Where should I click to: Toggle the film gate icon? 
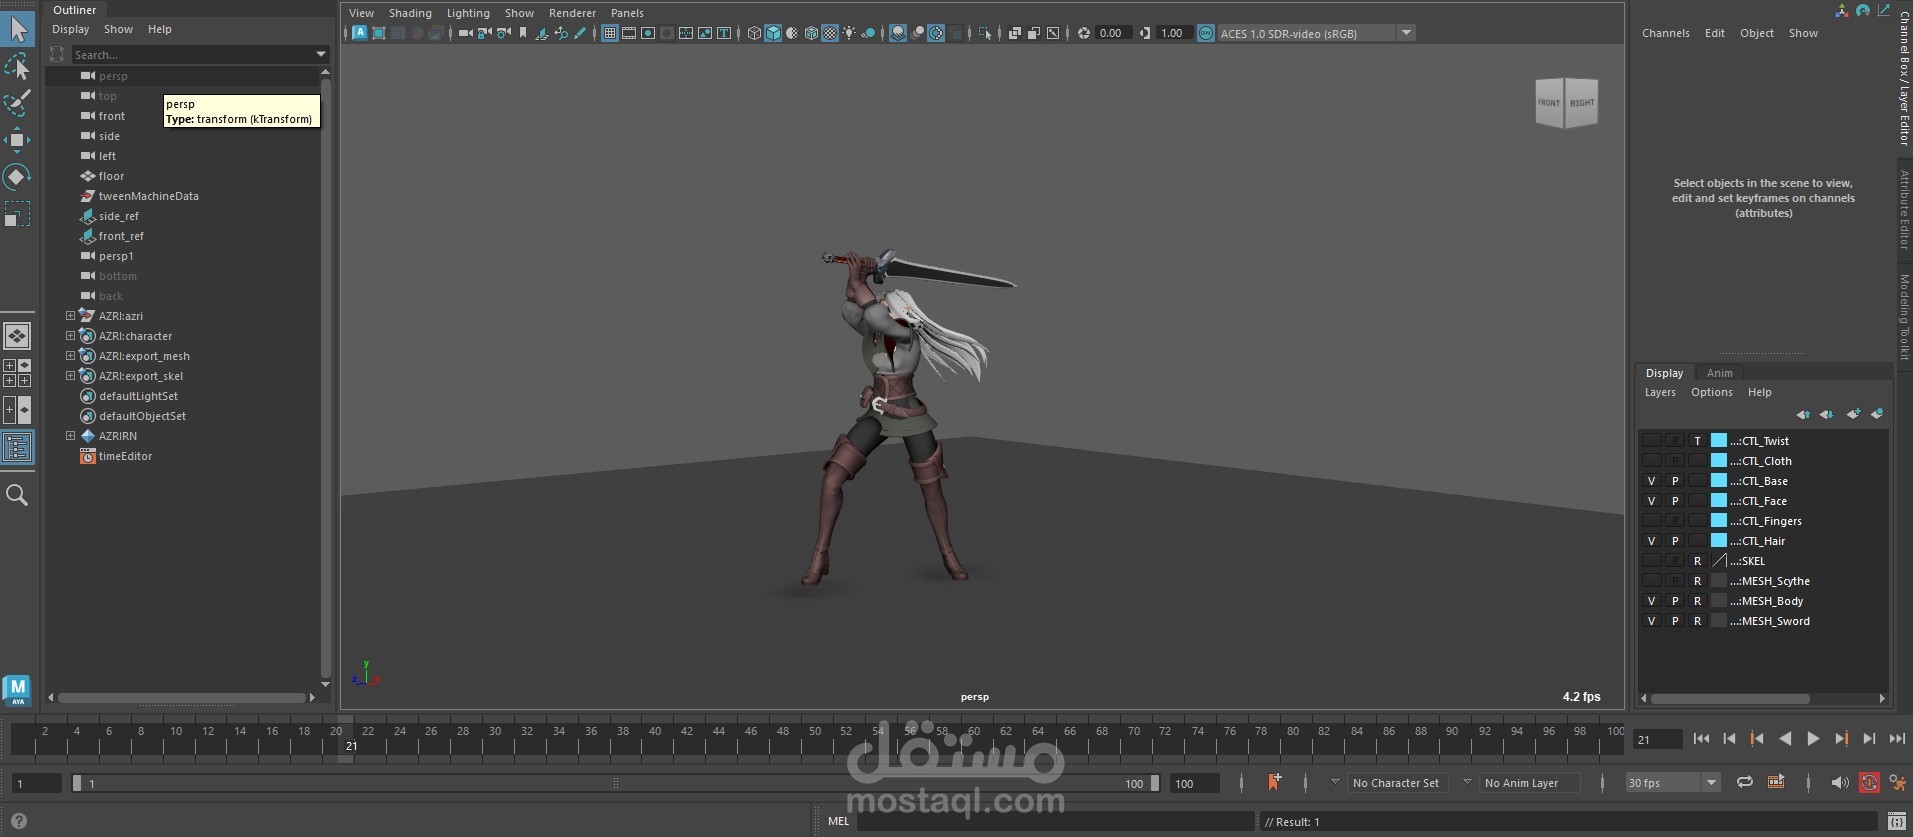629,33
